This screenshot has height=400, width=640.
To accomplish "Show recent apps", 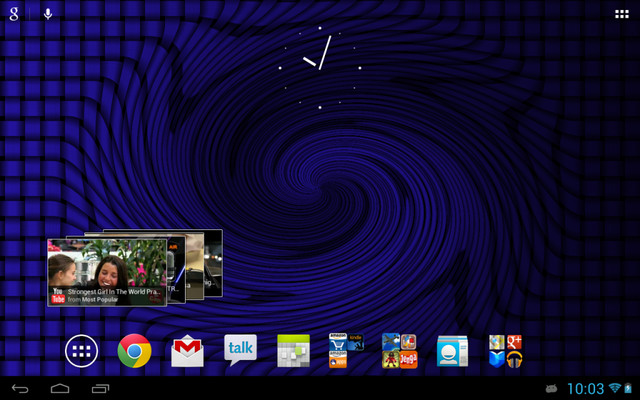I will (101, 388).
